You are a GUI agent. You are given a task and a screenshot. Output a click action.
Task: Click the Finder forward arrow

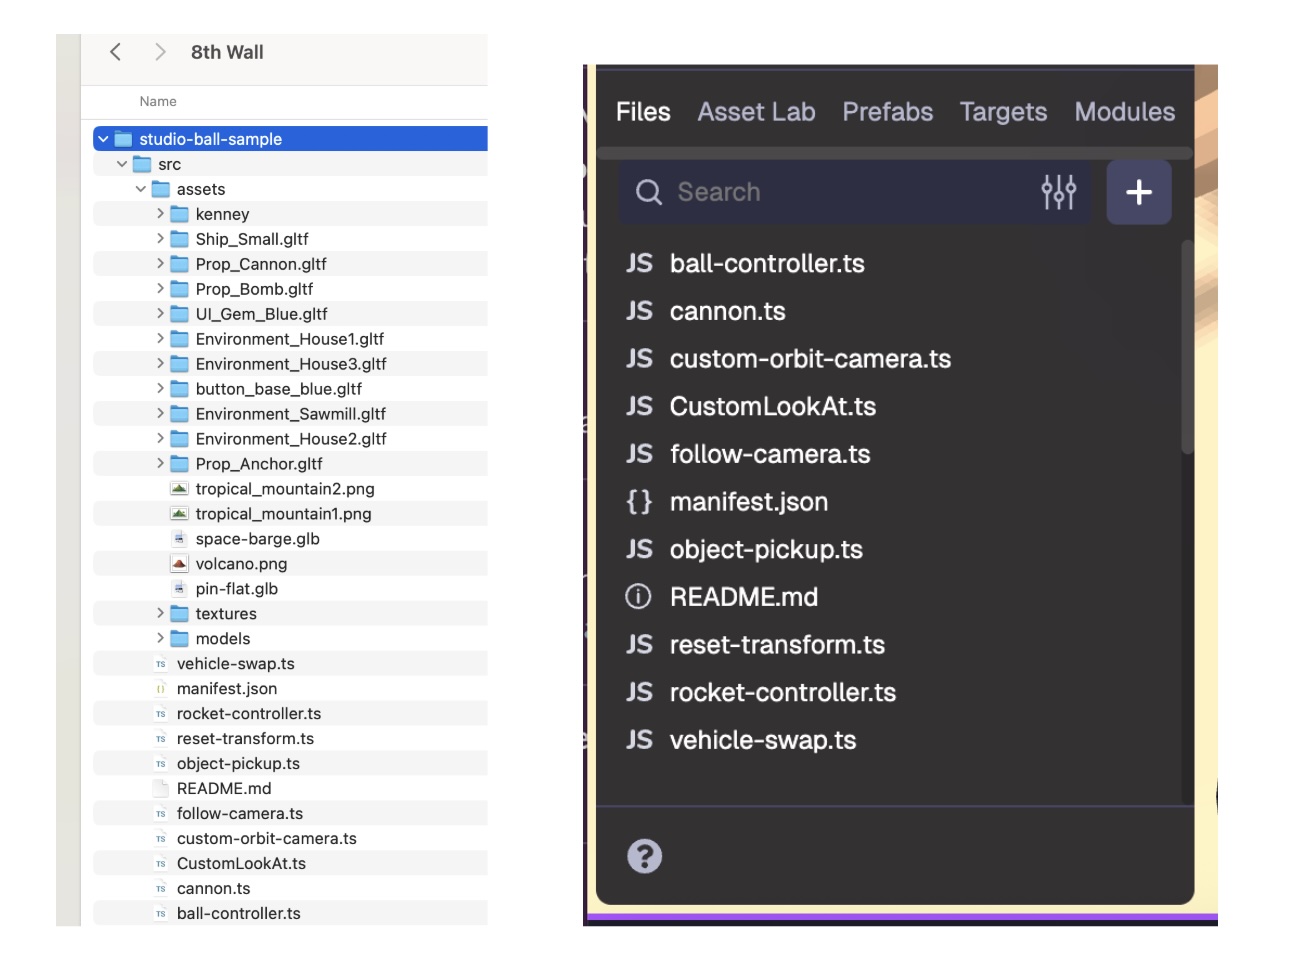[x=160, y=52]
